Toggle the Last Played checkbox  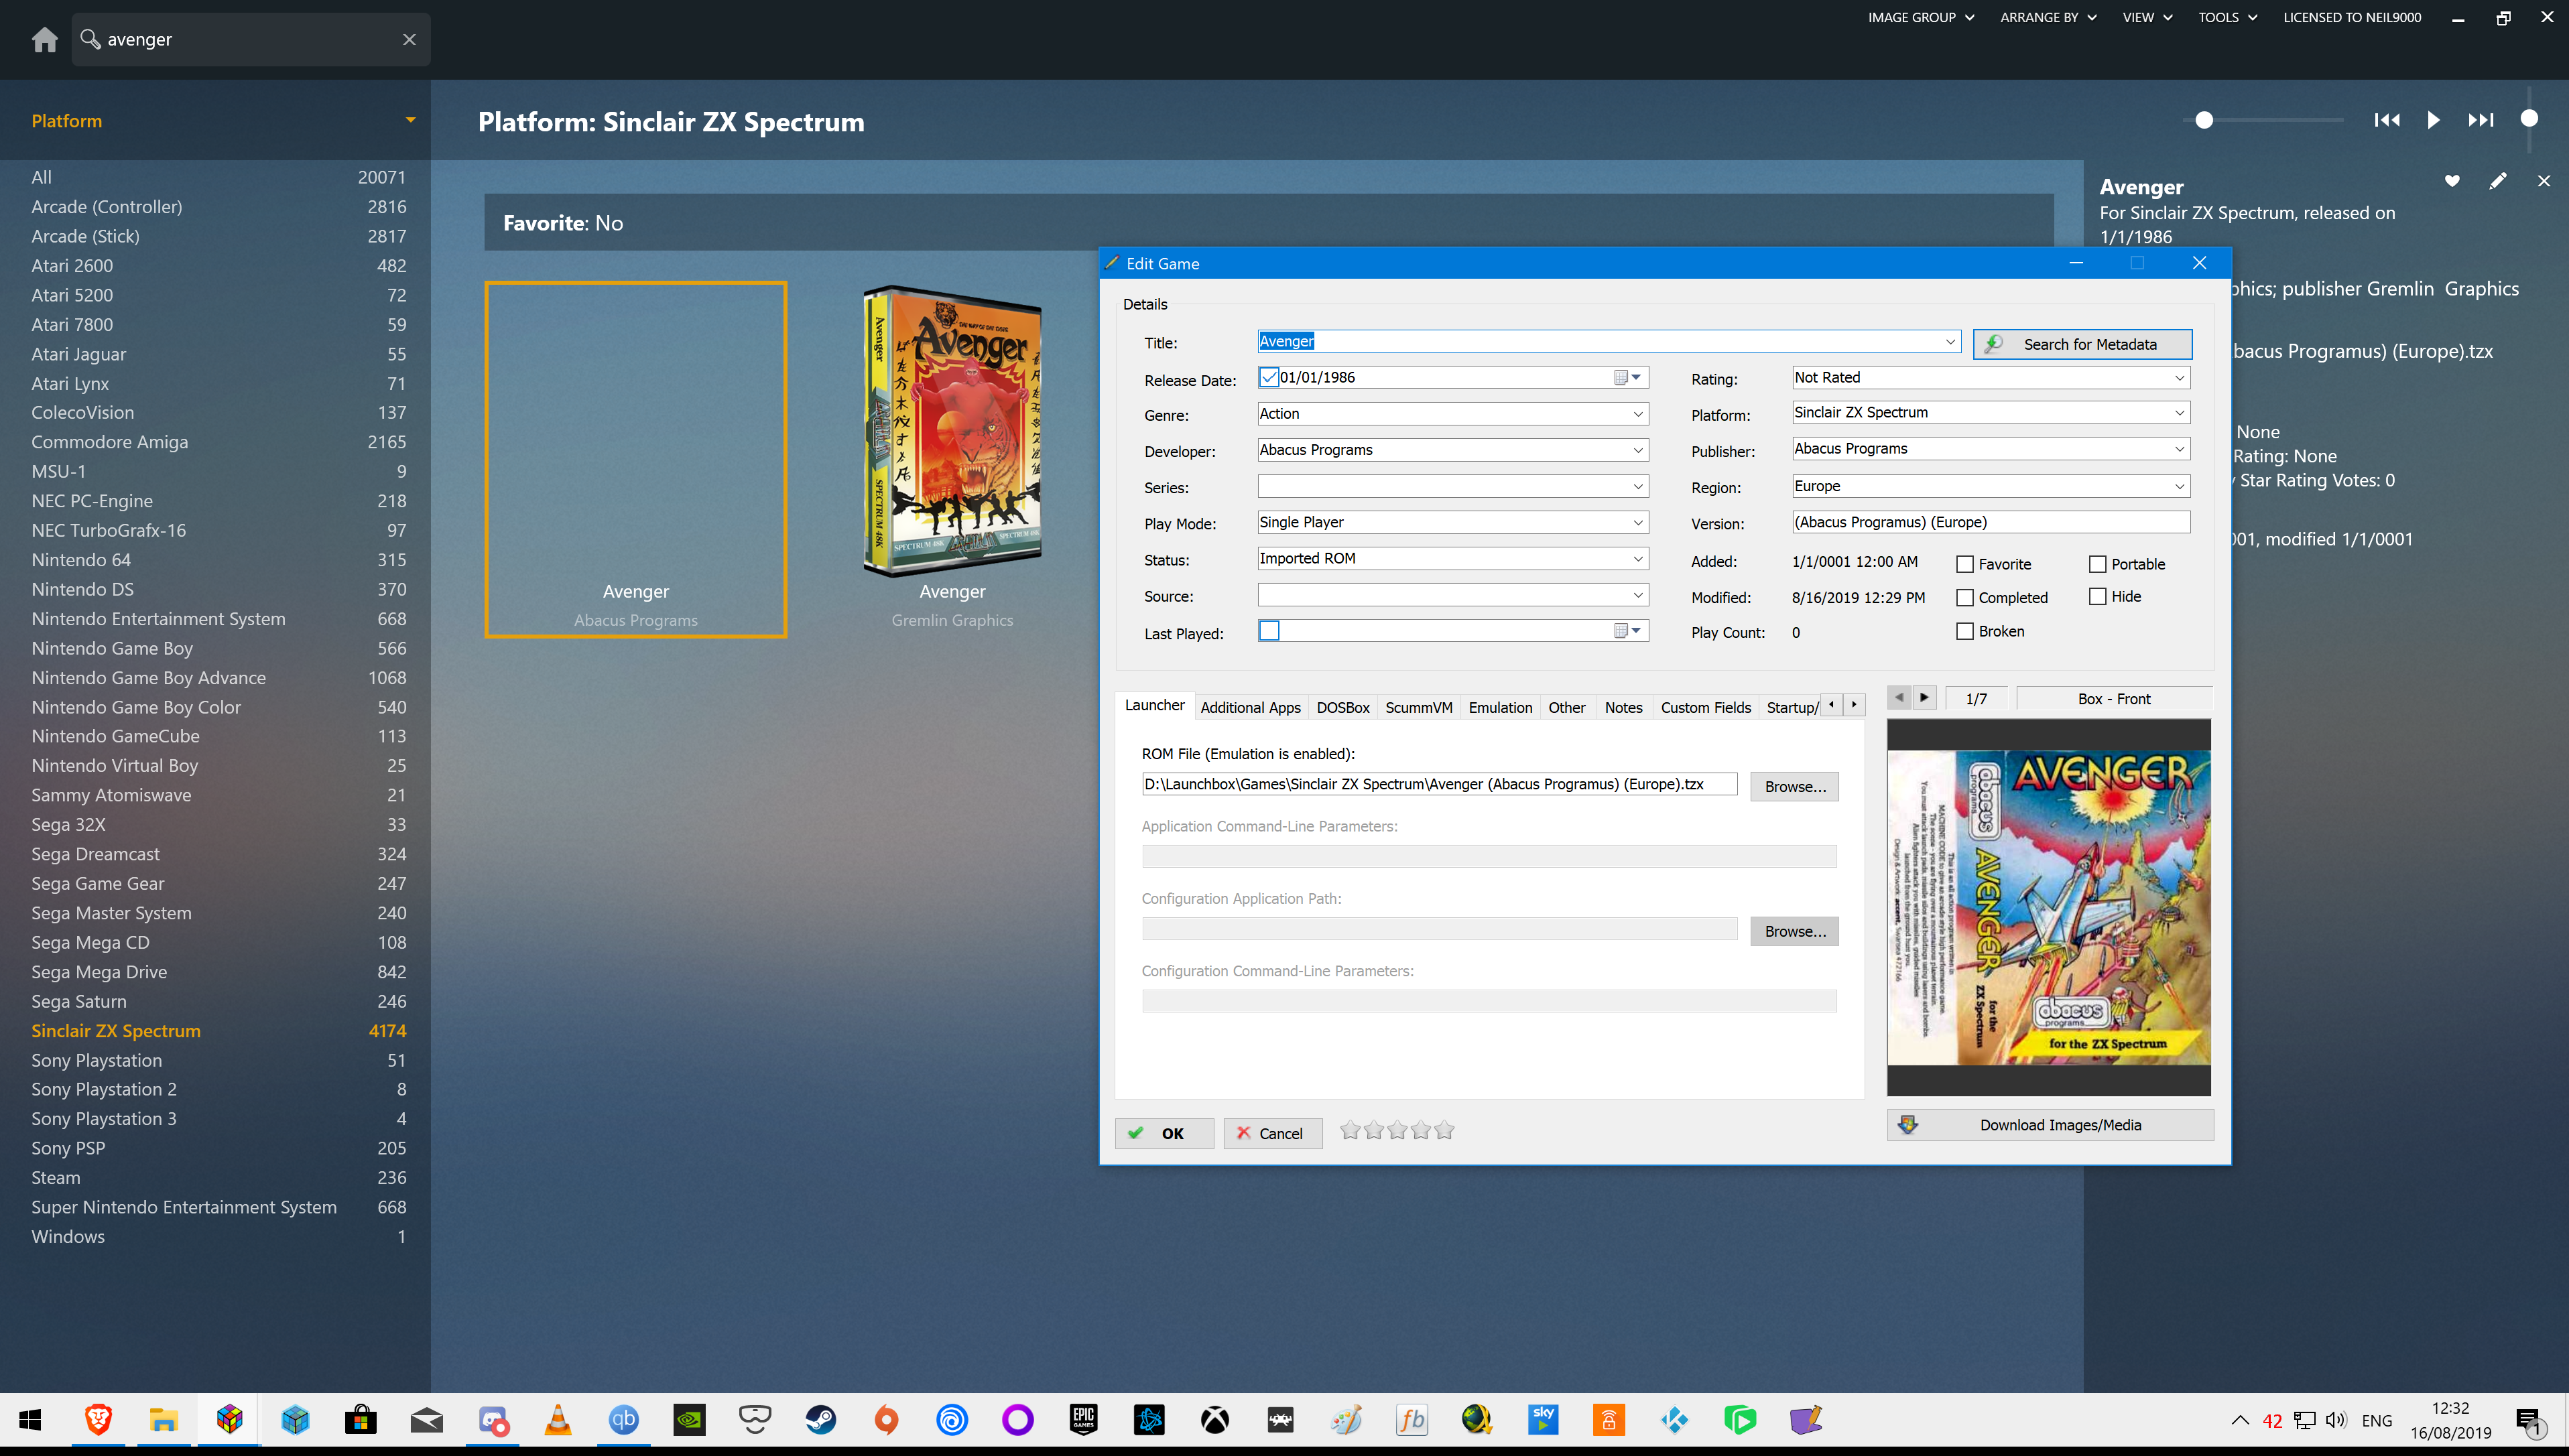coord(1269,630)
